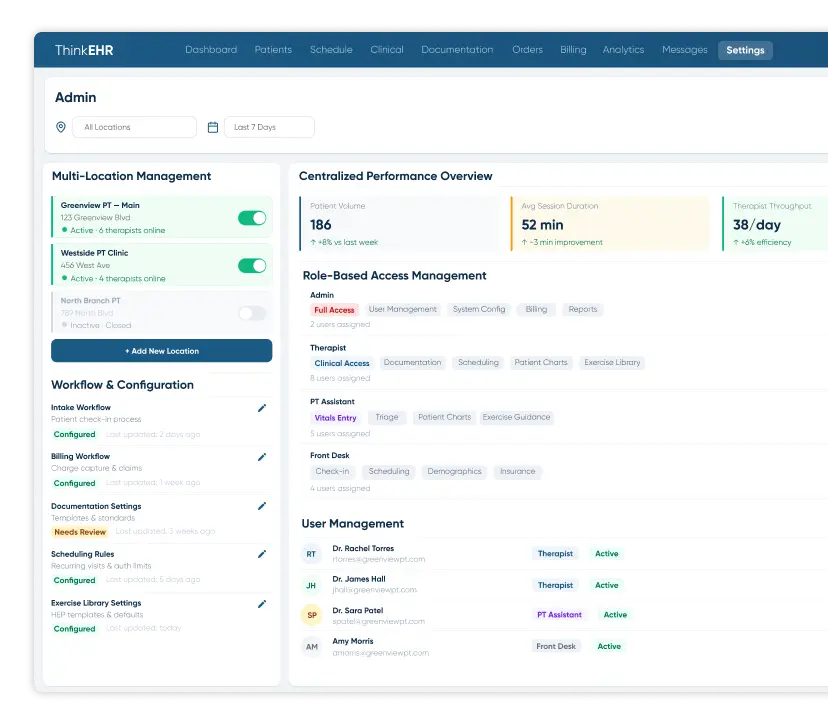
Task: Click the Full Access tag under Admin
Action: (x=334, y=310)
